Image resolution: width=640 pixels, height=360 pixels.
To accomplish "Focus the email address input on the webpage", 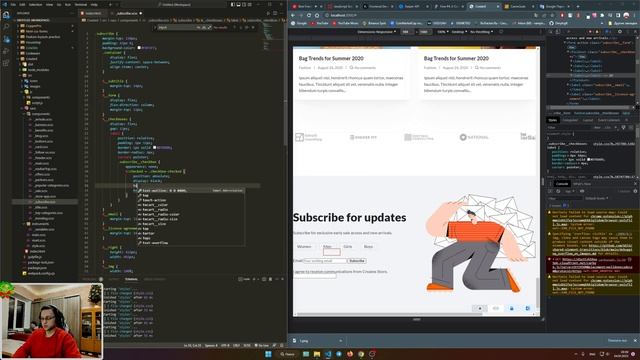I will point(324,260).
